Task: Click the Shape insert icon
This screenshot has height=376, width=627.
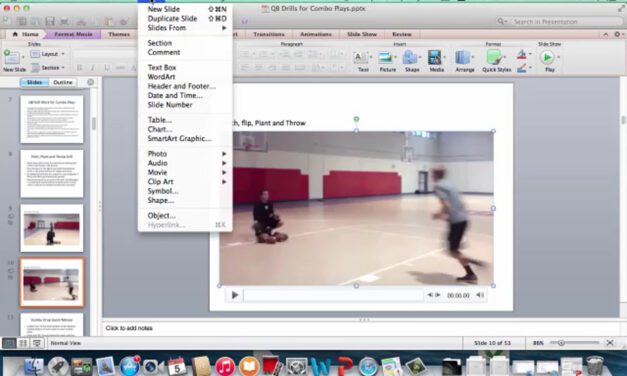Action: pos(410,58)
